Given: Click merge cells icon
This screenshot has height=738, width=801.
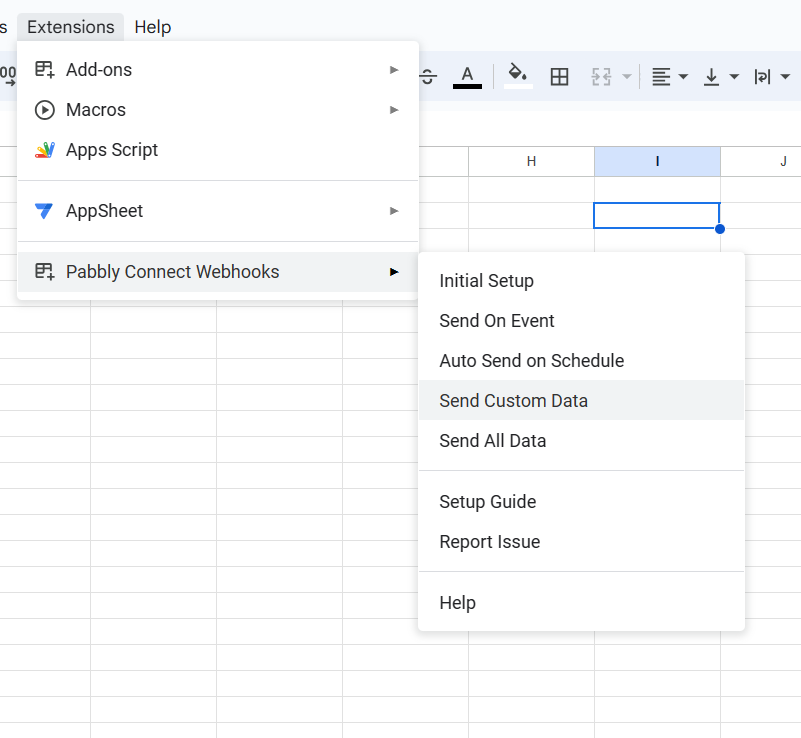Looking at the screenshot, I should pos(601,77).
